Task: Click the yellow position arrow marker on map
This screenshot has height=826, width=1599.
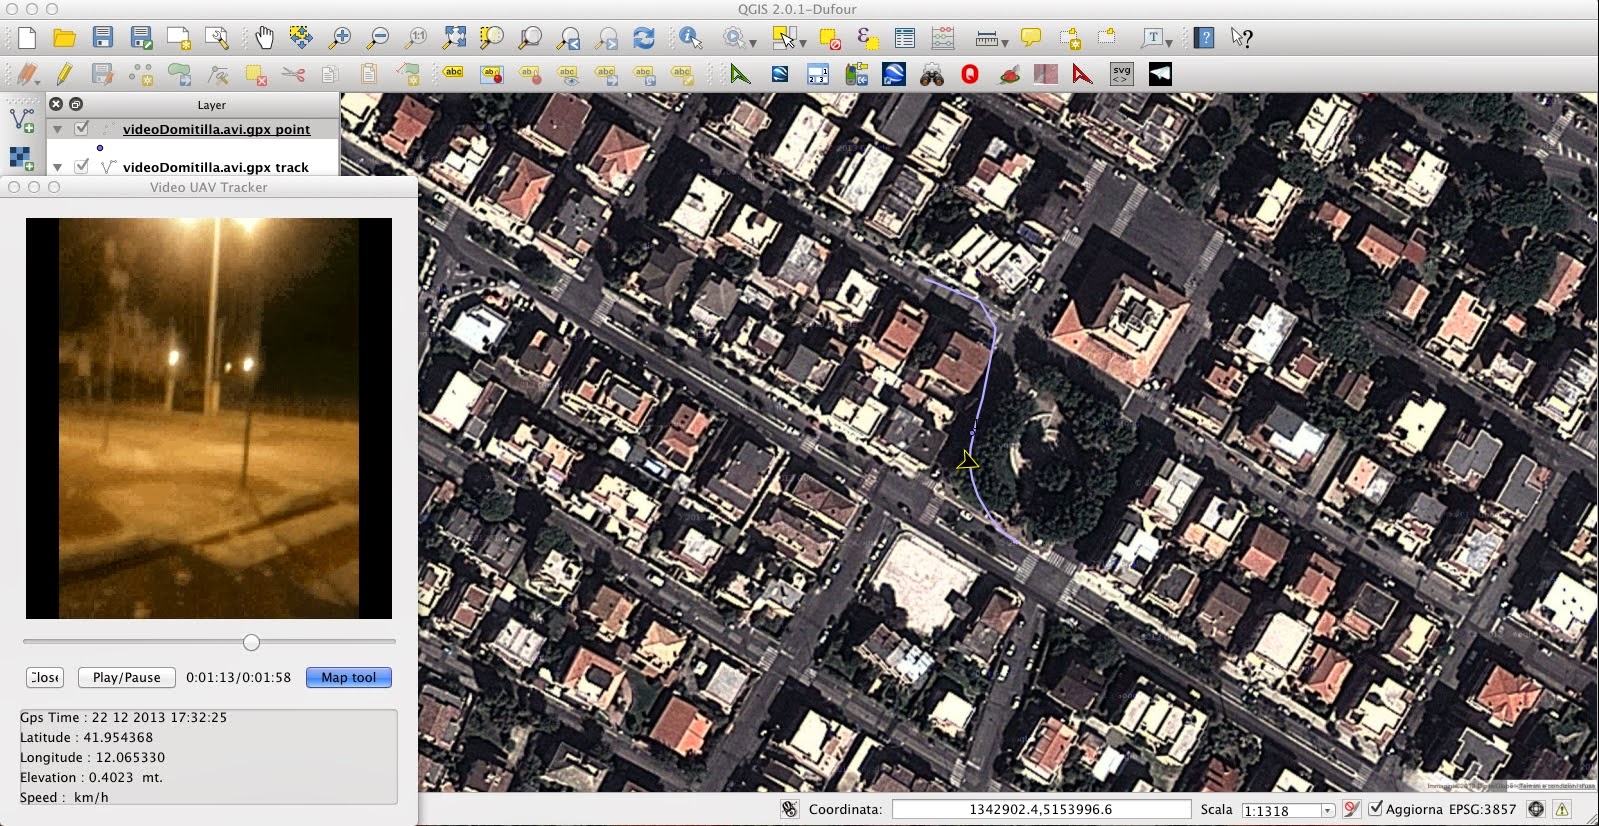Action: pyautogui.click(x=967, y=460)
